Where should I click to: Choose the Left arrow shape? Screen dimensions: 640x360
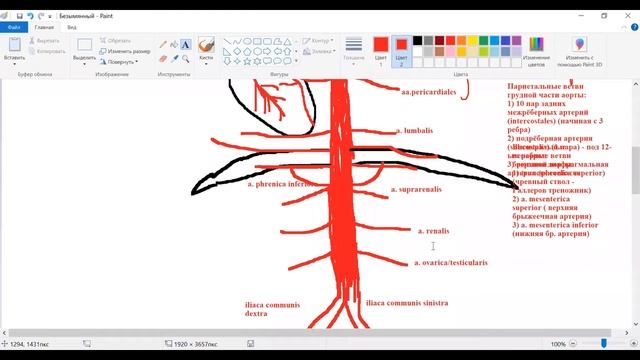point(278,51)
